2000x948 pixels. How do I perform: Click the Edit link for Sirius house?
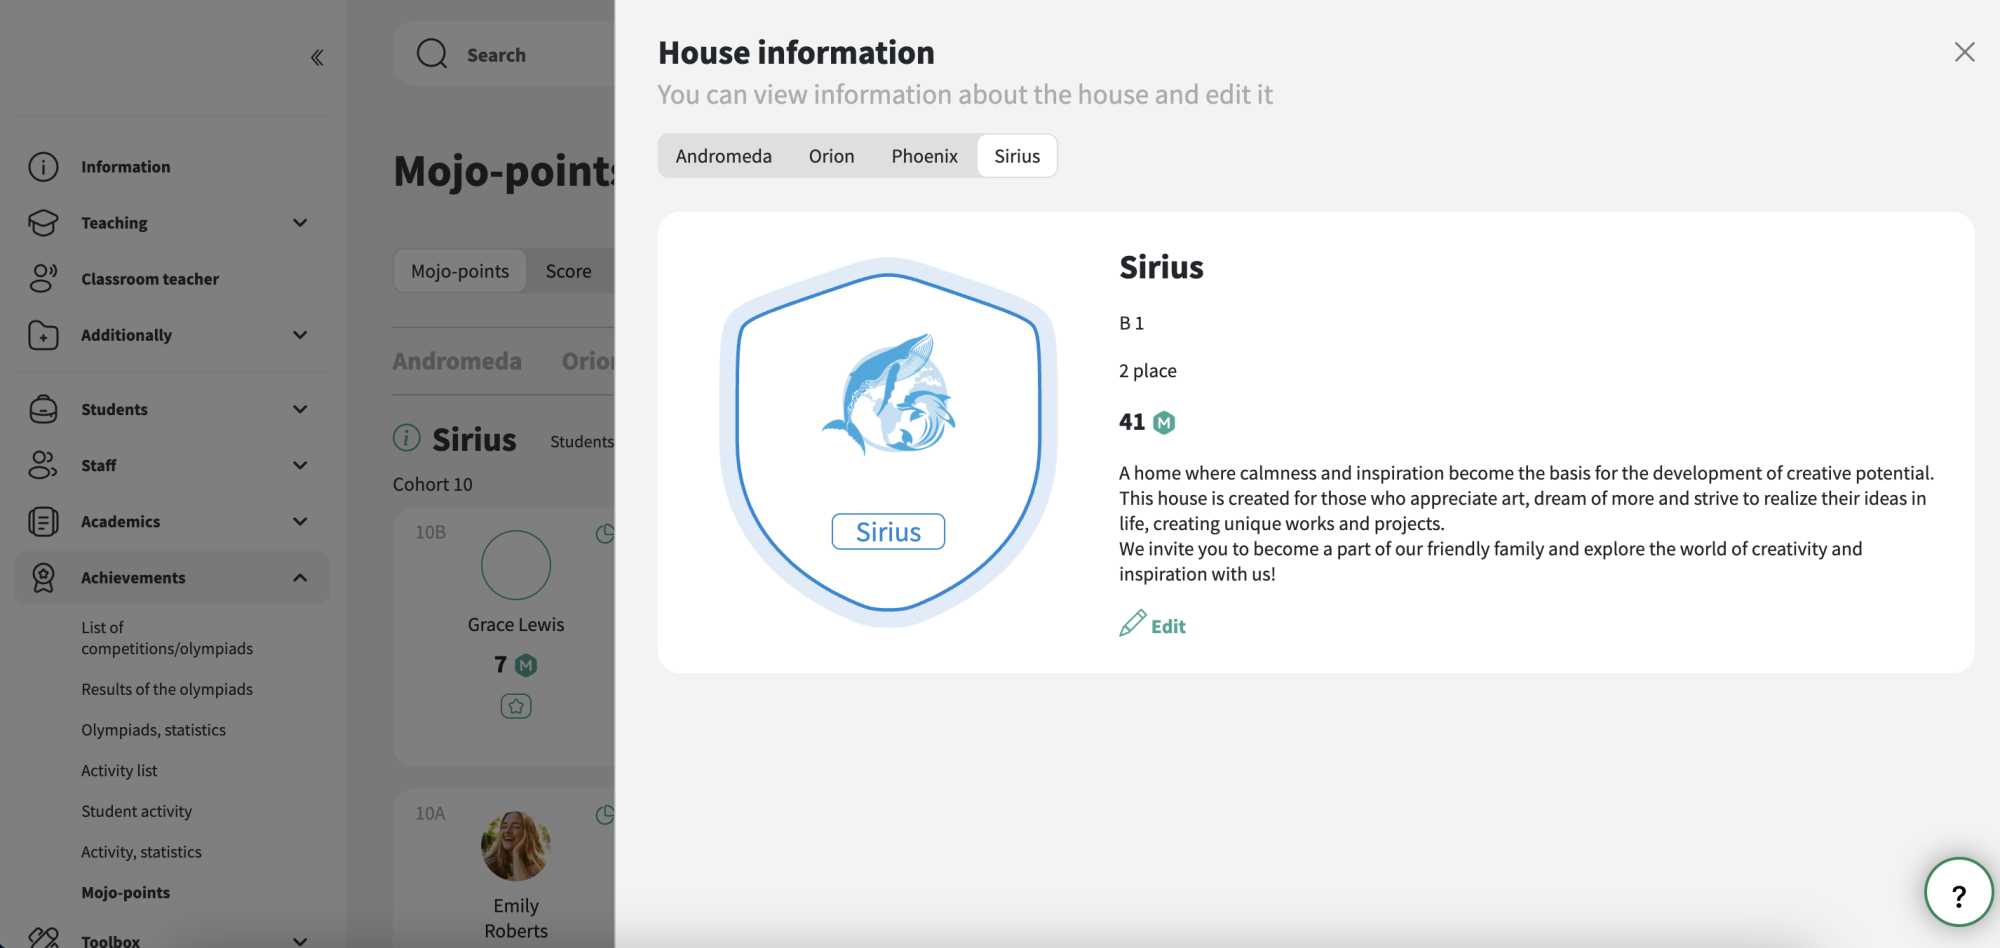click(1168, 626)
